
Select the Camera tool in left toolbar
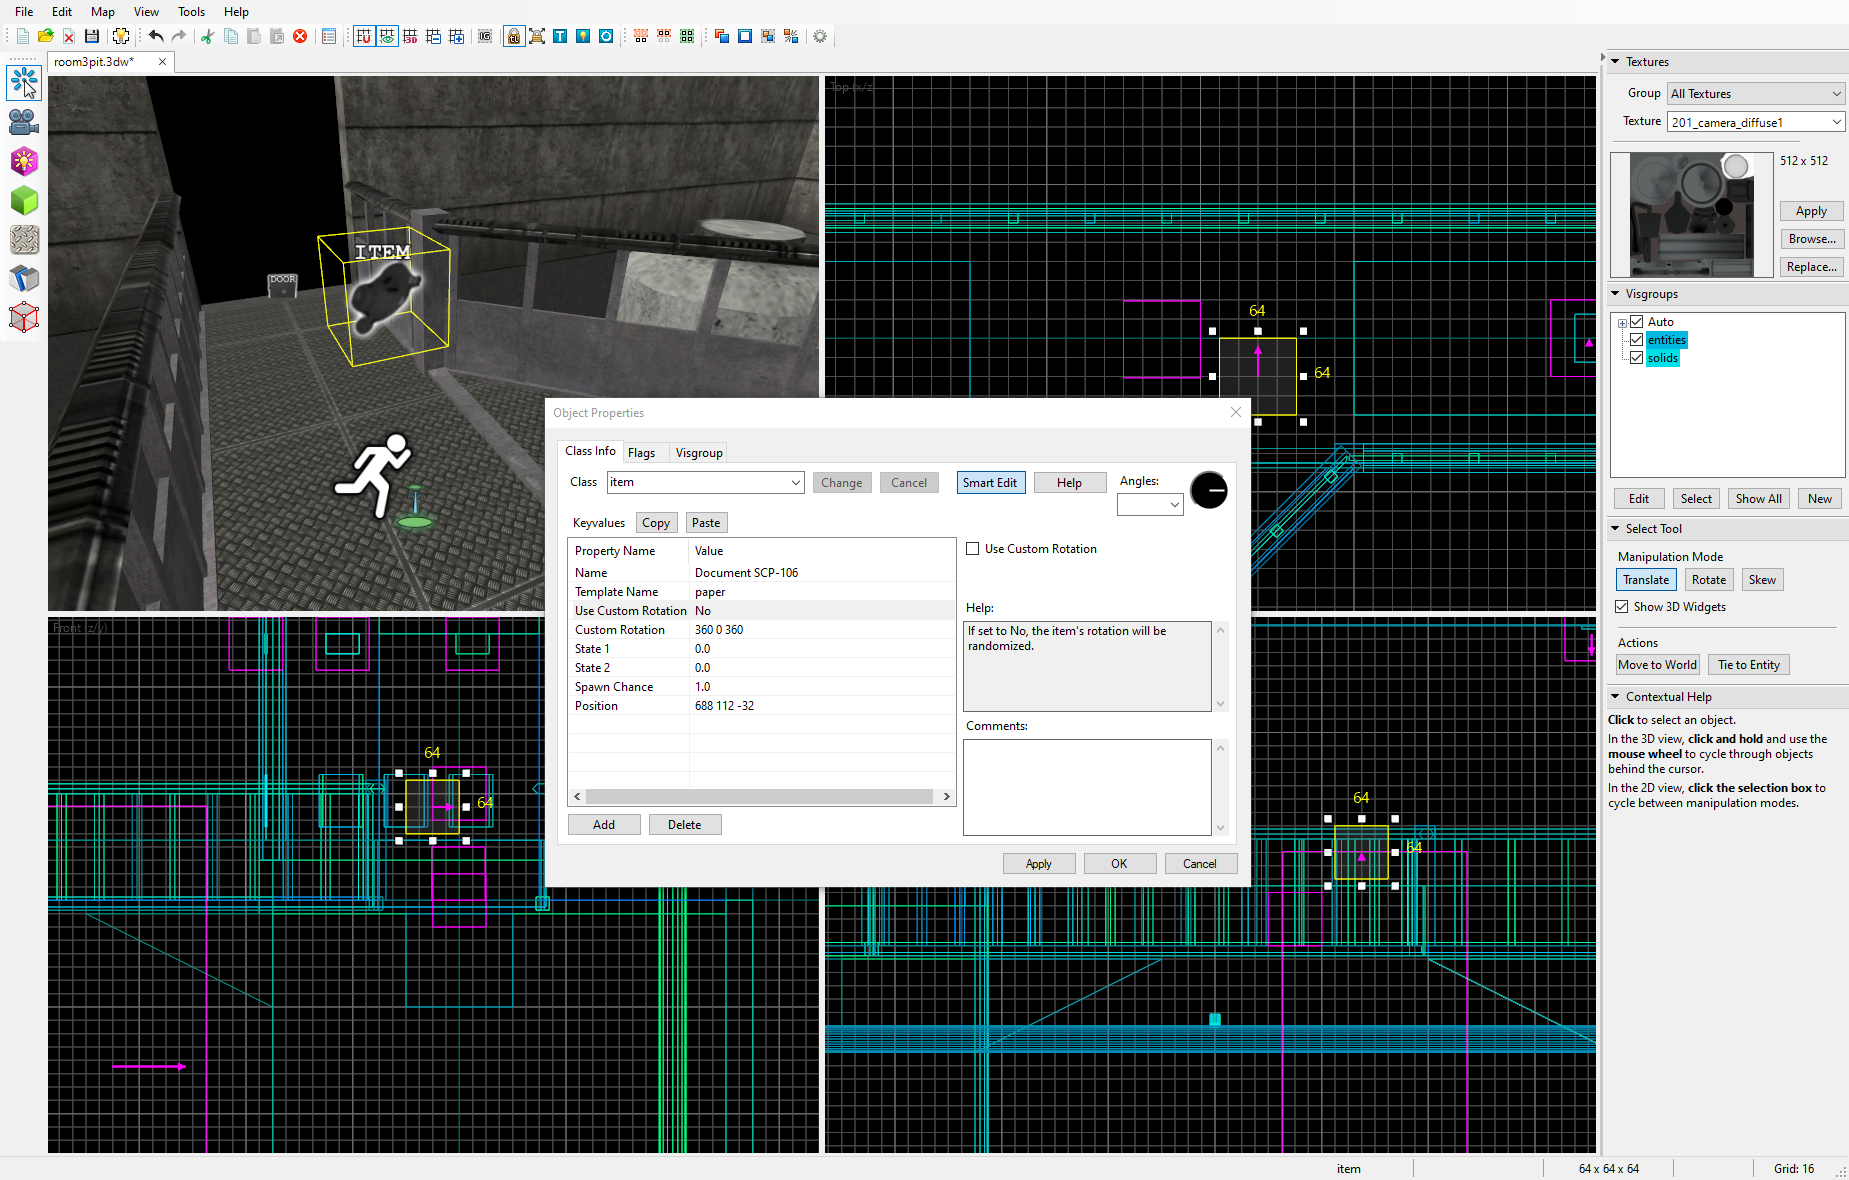[x=24, y=122]
